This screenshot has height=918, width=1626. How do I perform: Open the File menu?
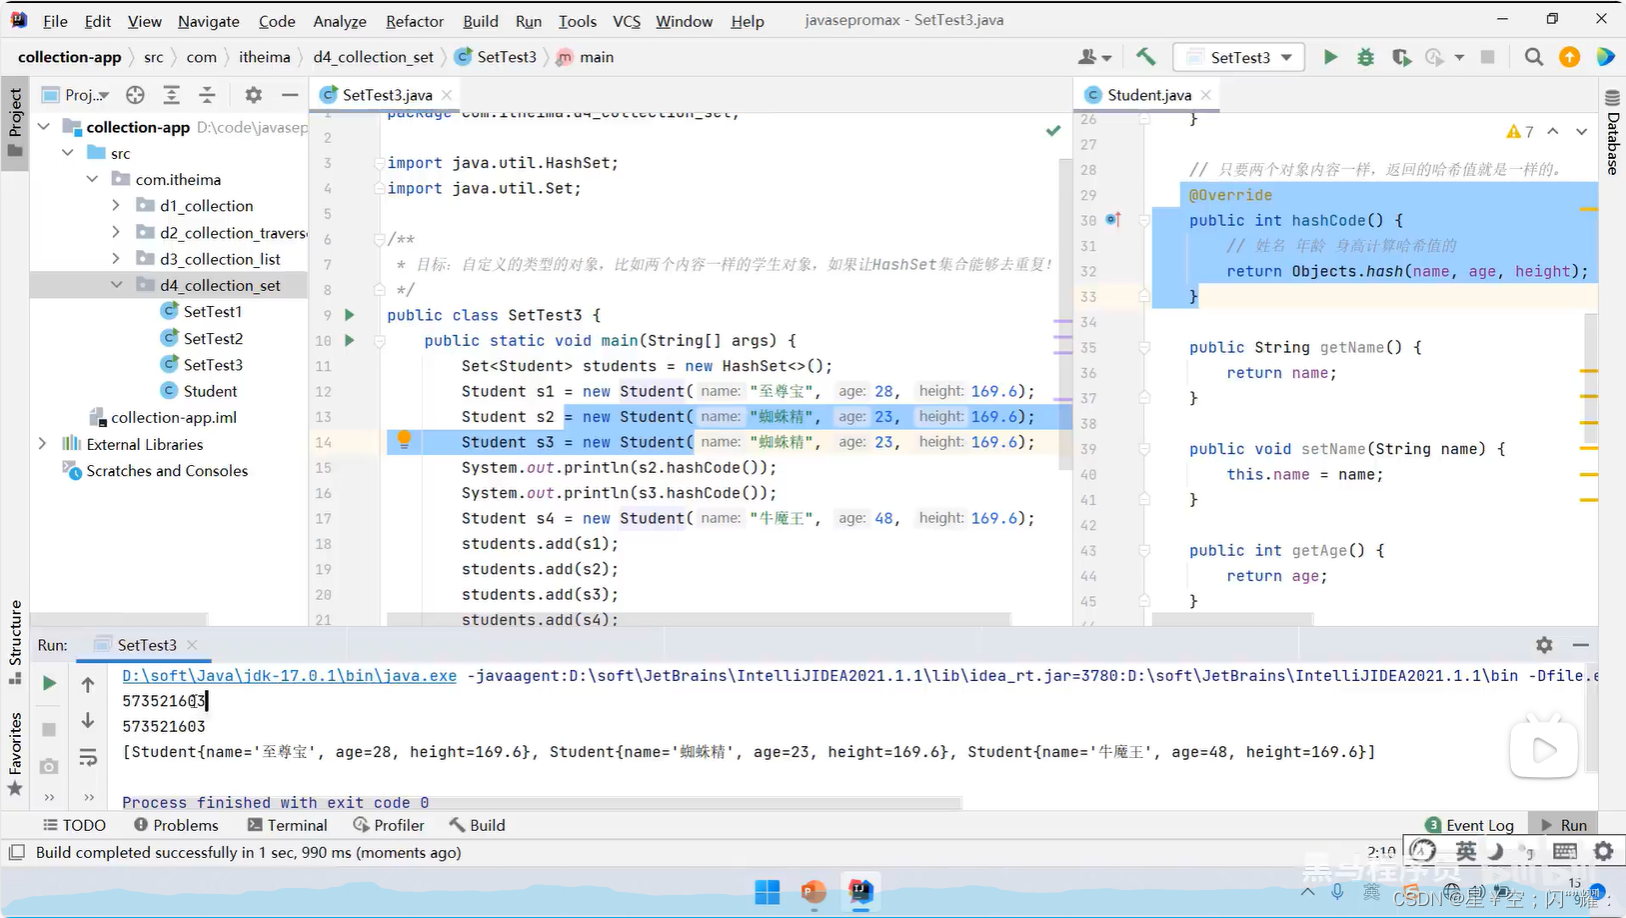[x=55, y=21]
